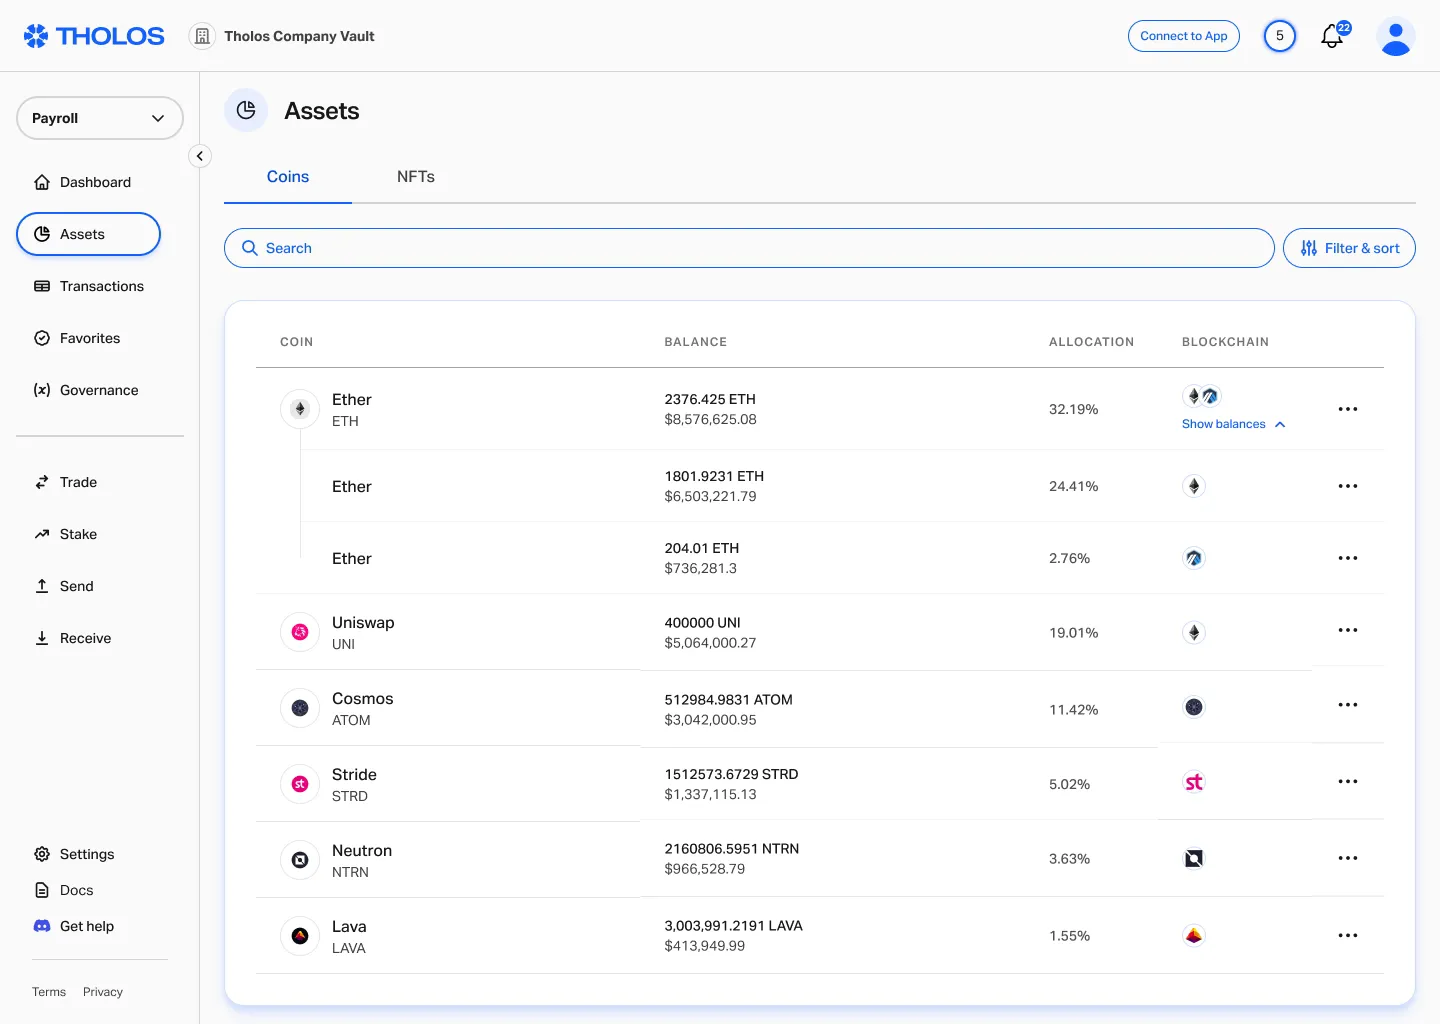Open the Privacy link
The width and height of the screenshot is (1440, 1024).
[x=103, y=992]
